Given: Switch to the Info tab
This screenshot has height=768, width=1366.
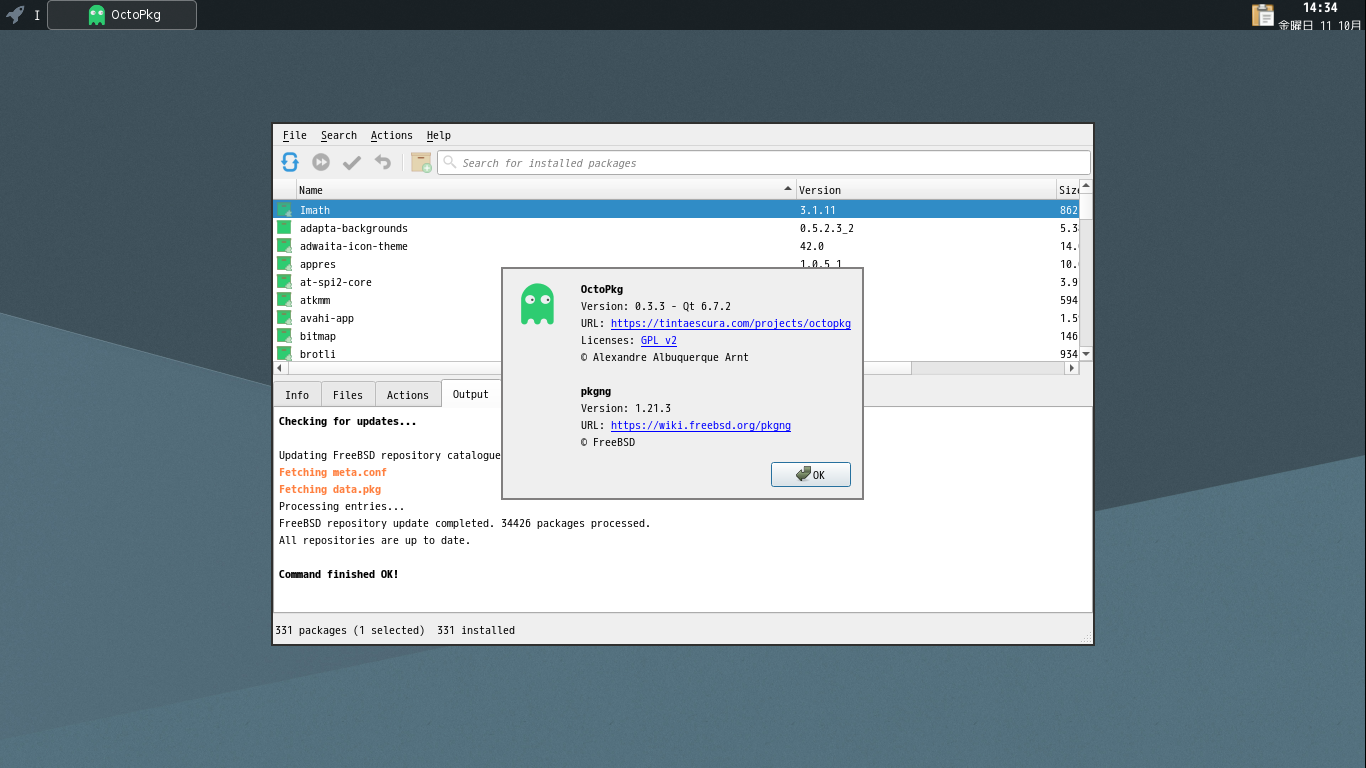Looking at the screenshot, I should pyautogui.click(x=297, y=395).
